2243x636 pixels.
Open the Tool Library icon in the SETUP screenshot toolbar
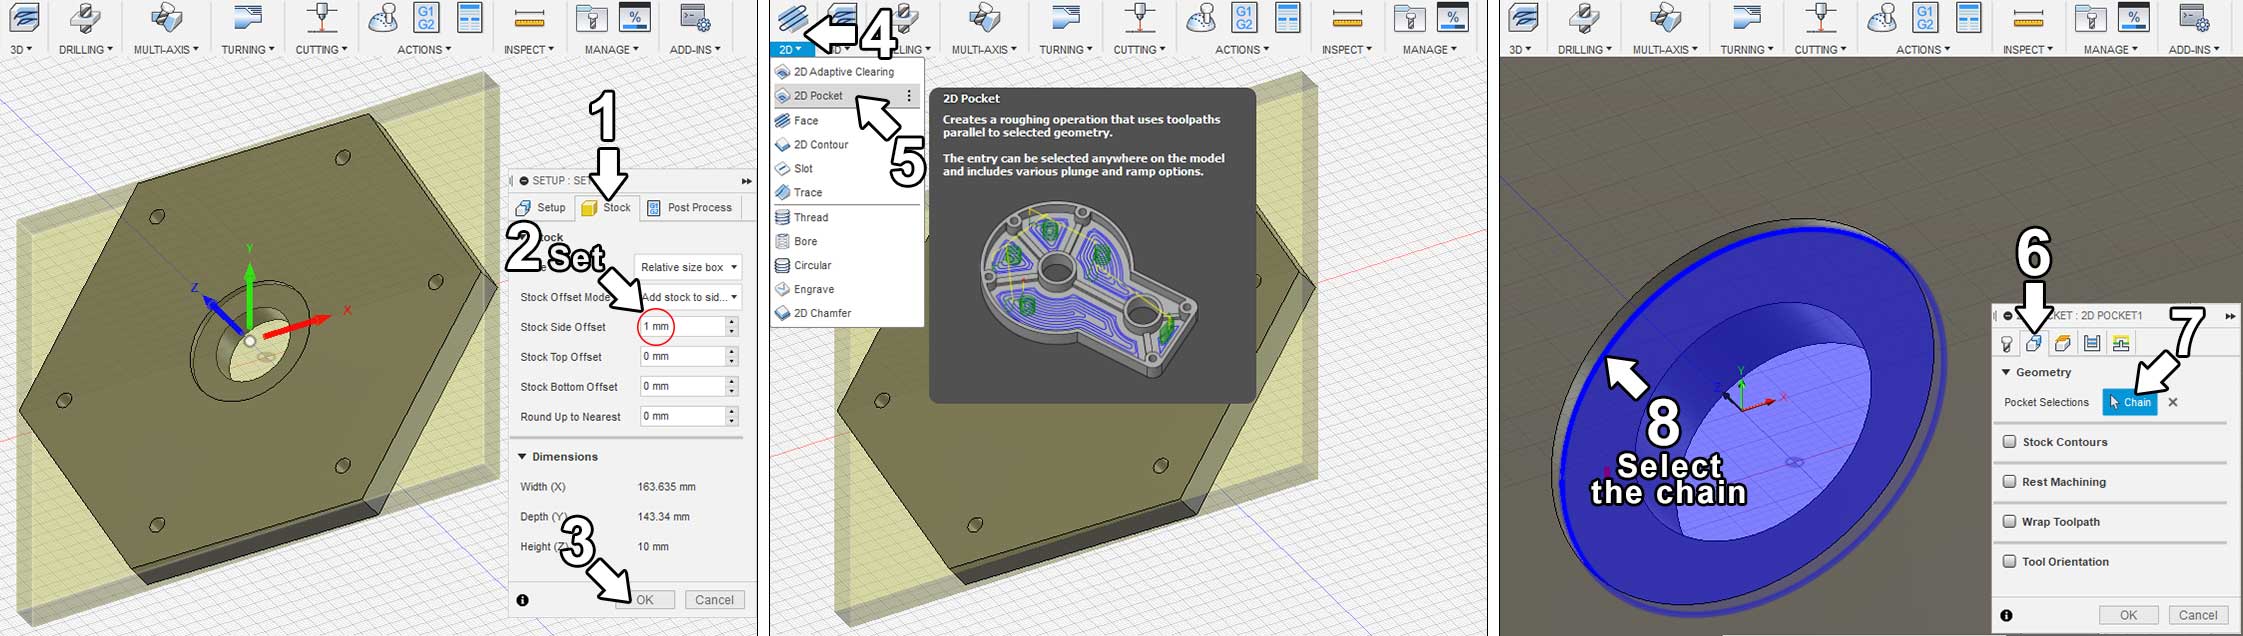click(x=592, y=17)
